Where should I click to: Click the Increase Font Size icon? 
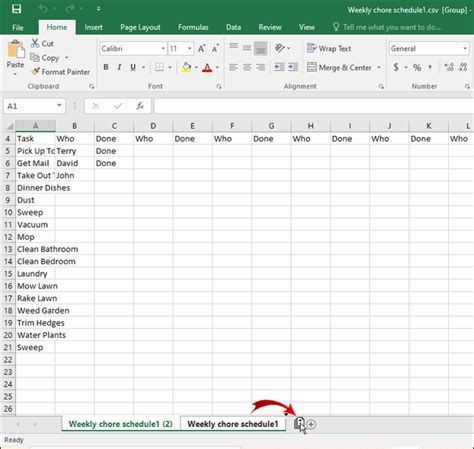click(202, 49)
